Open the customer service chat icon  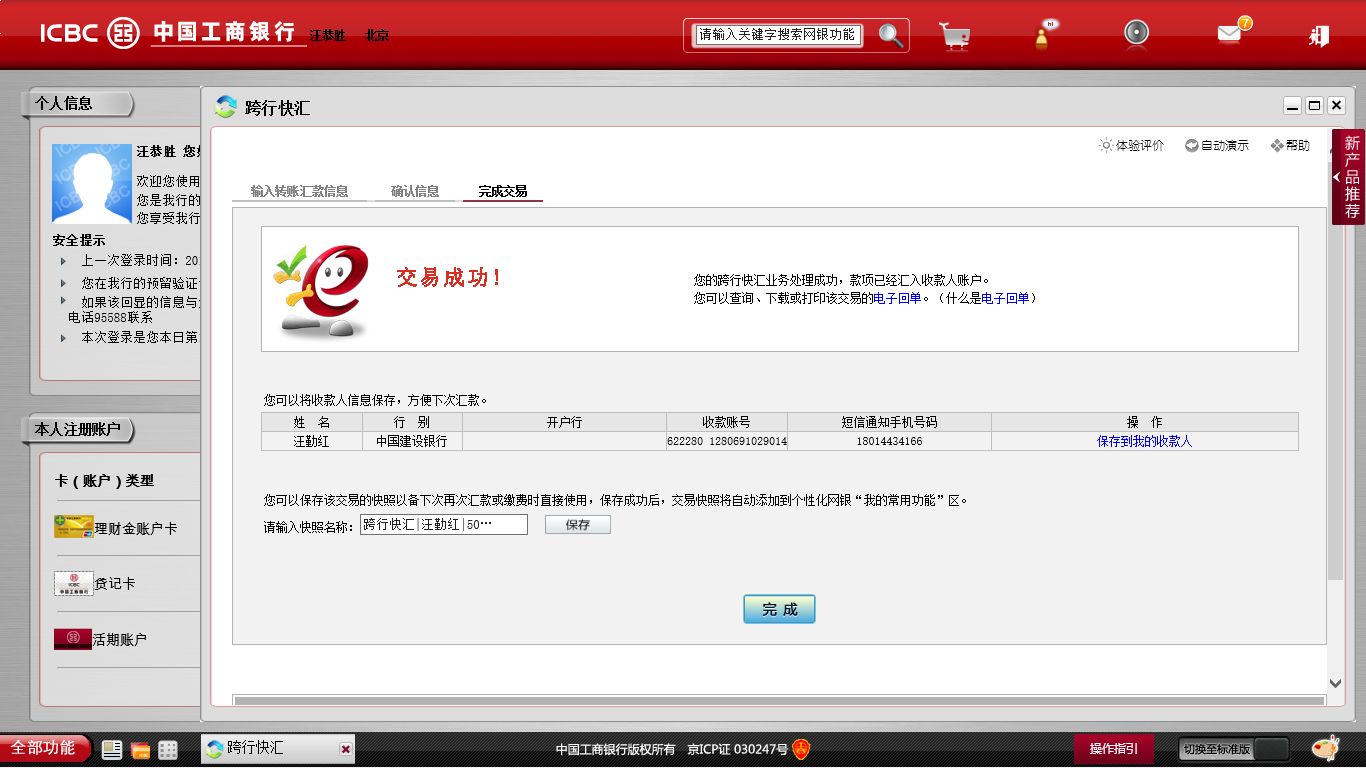[1044, 35]
